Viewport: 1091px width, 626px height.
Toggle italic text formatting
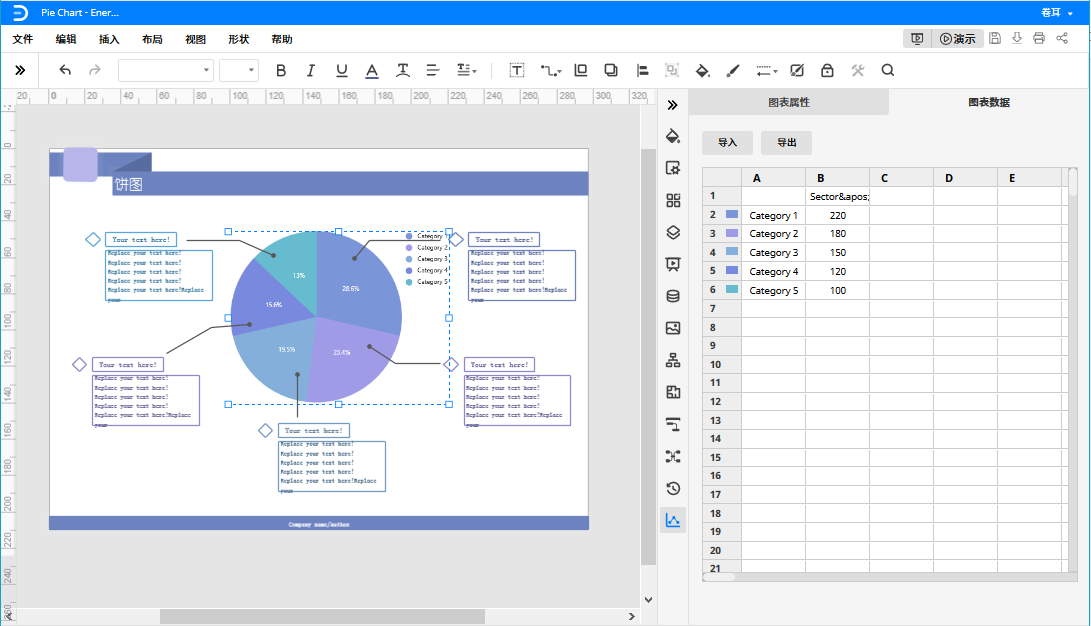click(311, 71)
